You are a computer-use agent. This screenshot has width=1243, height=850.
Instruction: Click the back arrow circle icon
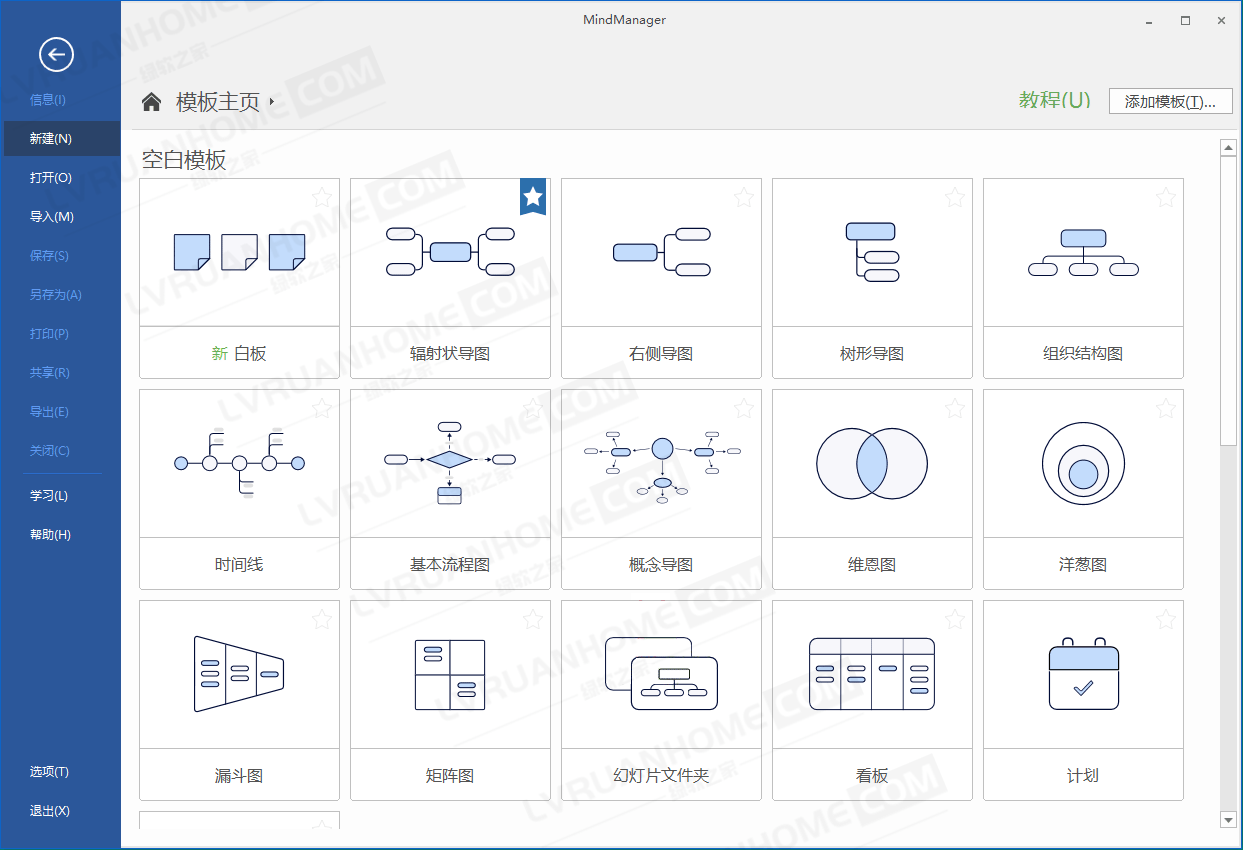(56, 54)
